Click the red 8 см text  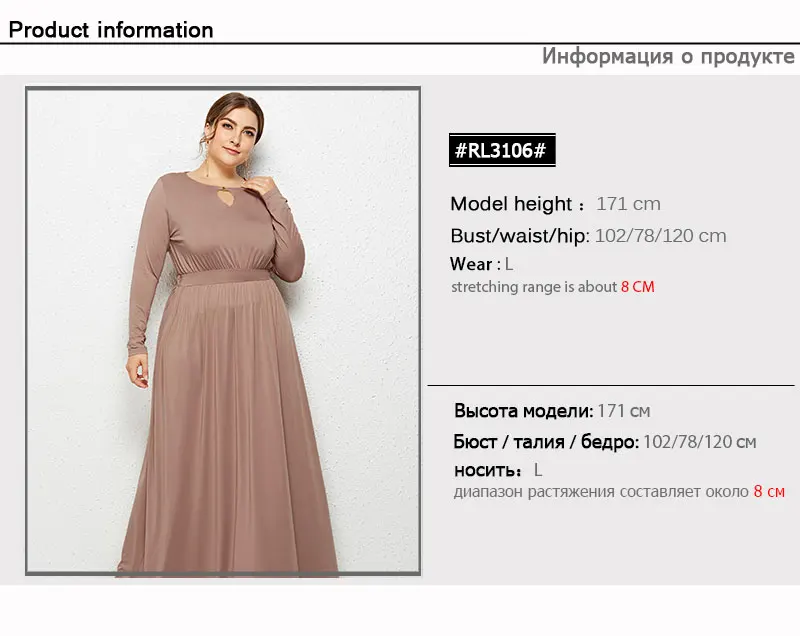tap(769, 492)
